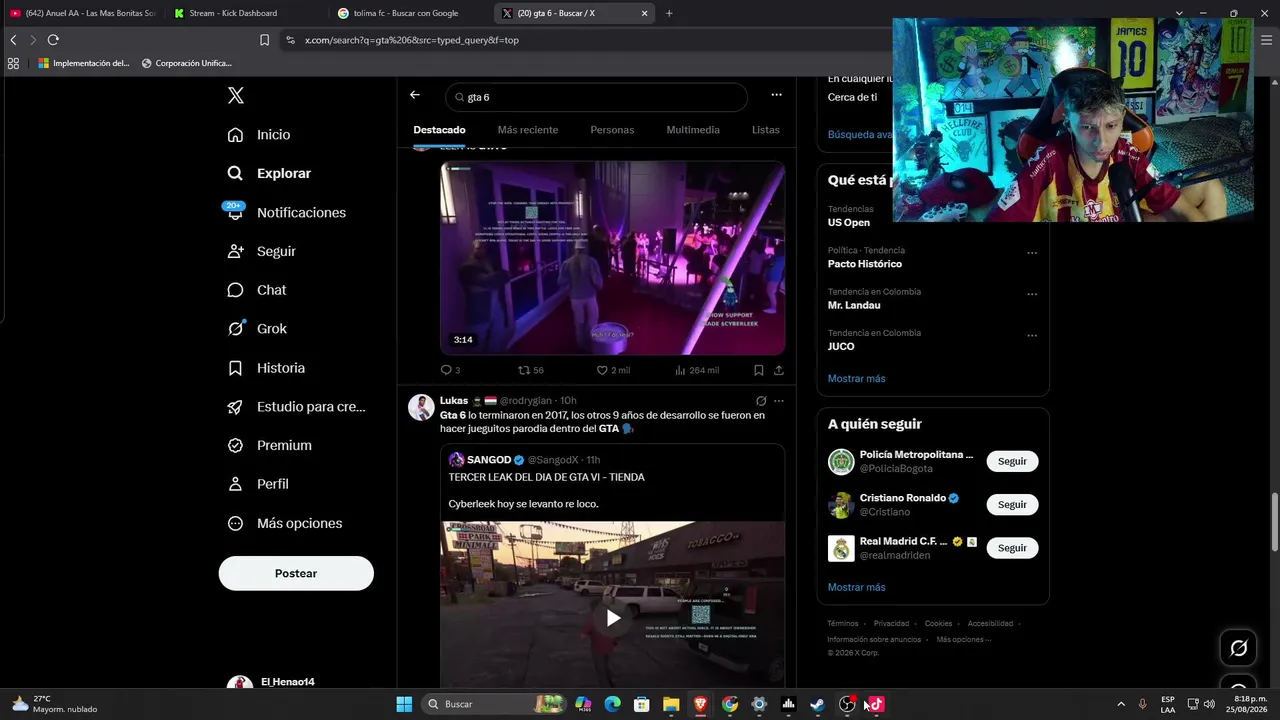Click the X search field with gta 6

[596, 97]
